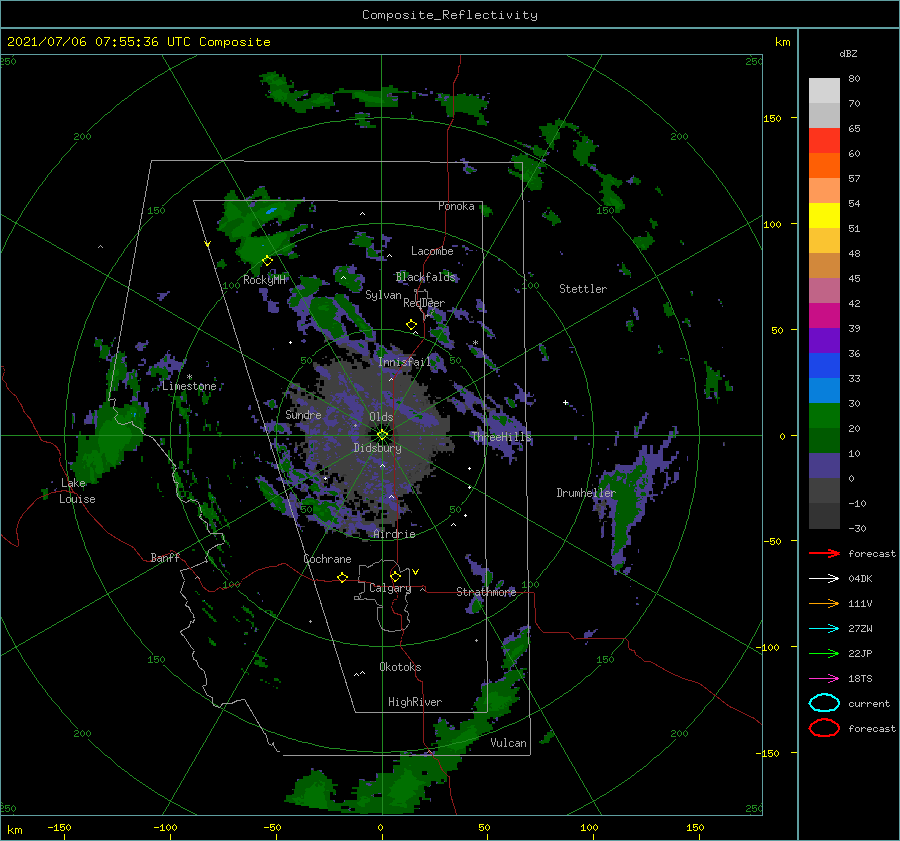Screen dimensions: 900x841
Task: Click the yellow radar site marker at Olds
Action: [382, 435]
